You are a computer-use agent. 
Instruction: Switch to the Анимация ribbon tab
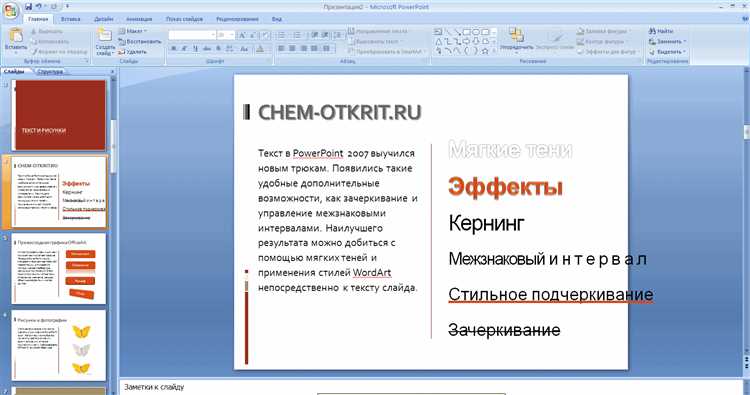[139, 19]
